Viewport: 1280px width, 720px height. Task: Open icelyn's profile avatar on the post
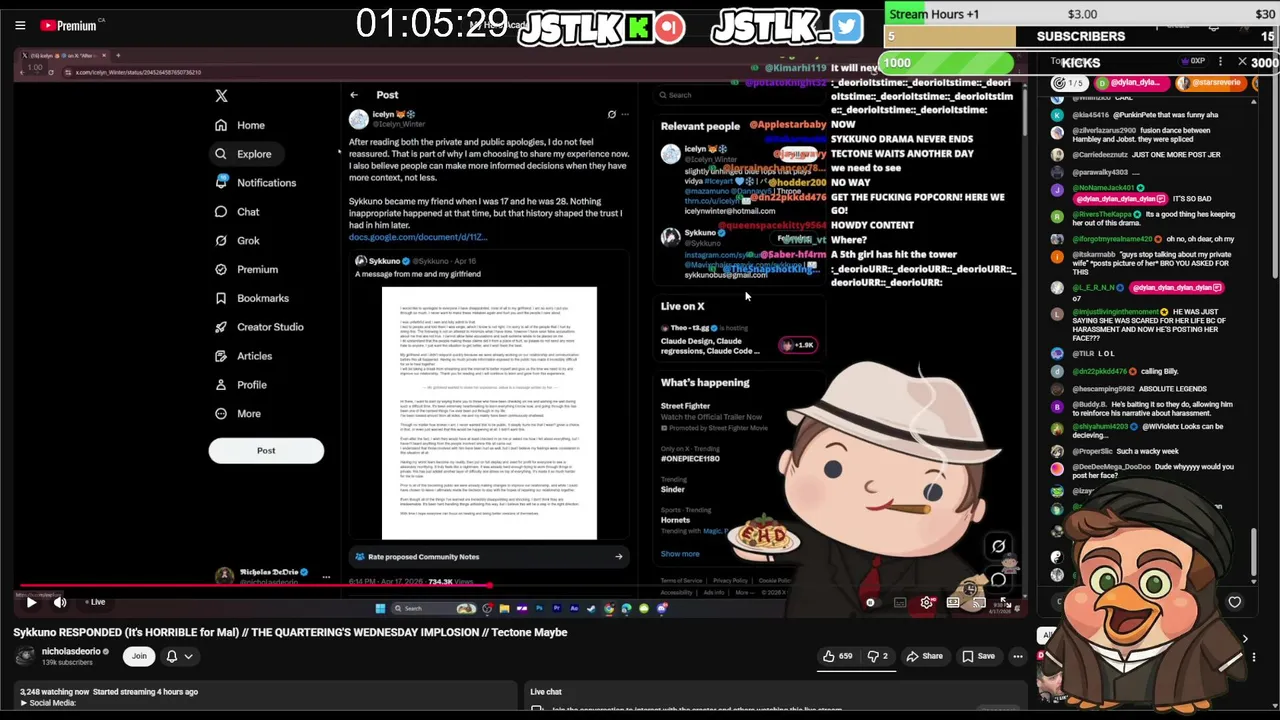pos(358,119)
